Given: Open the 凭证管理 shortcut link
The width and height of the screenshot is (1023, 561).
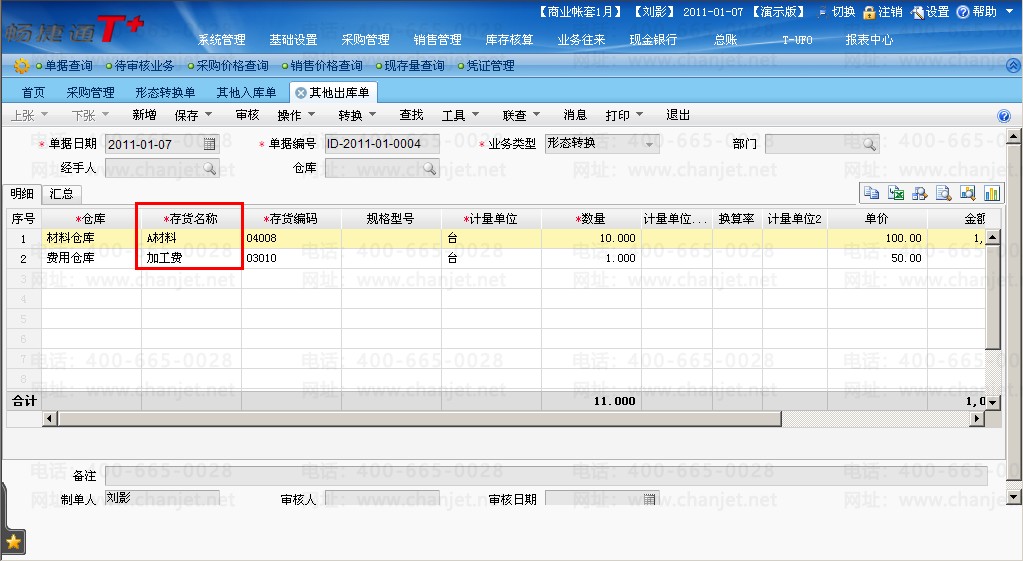Looking at the screenshot, I should coord(491,66).
